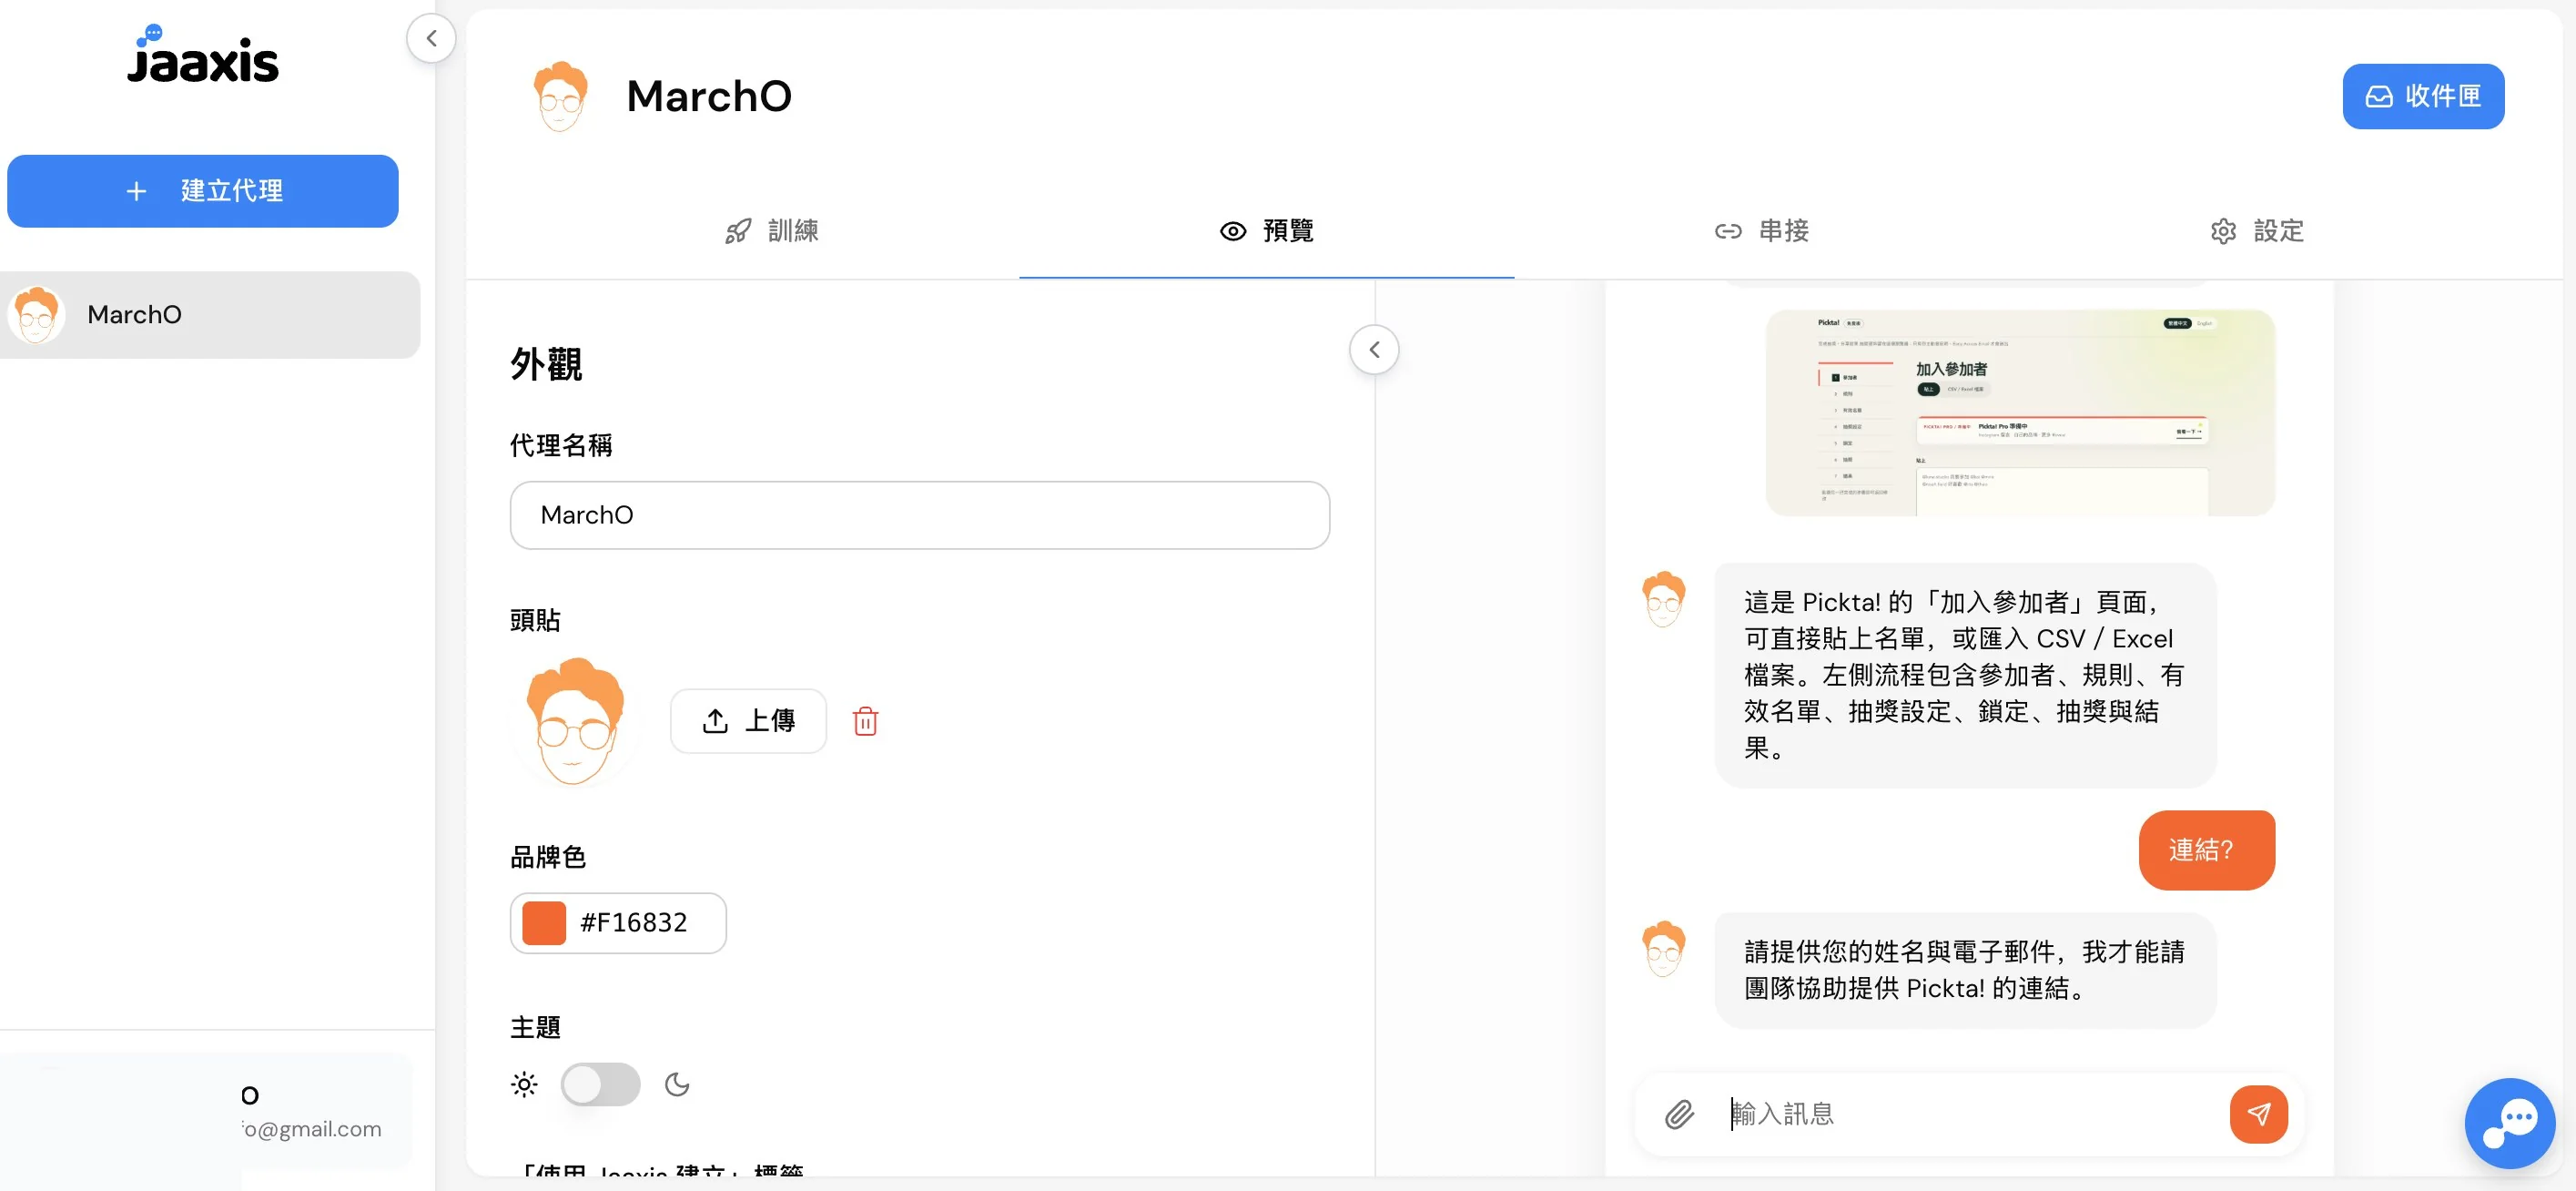Screen dimensions: 2576x1191
Task: Switch to the 訓練 tab
Action: pyautogui.click(x=772, y=231)
